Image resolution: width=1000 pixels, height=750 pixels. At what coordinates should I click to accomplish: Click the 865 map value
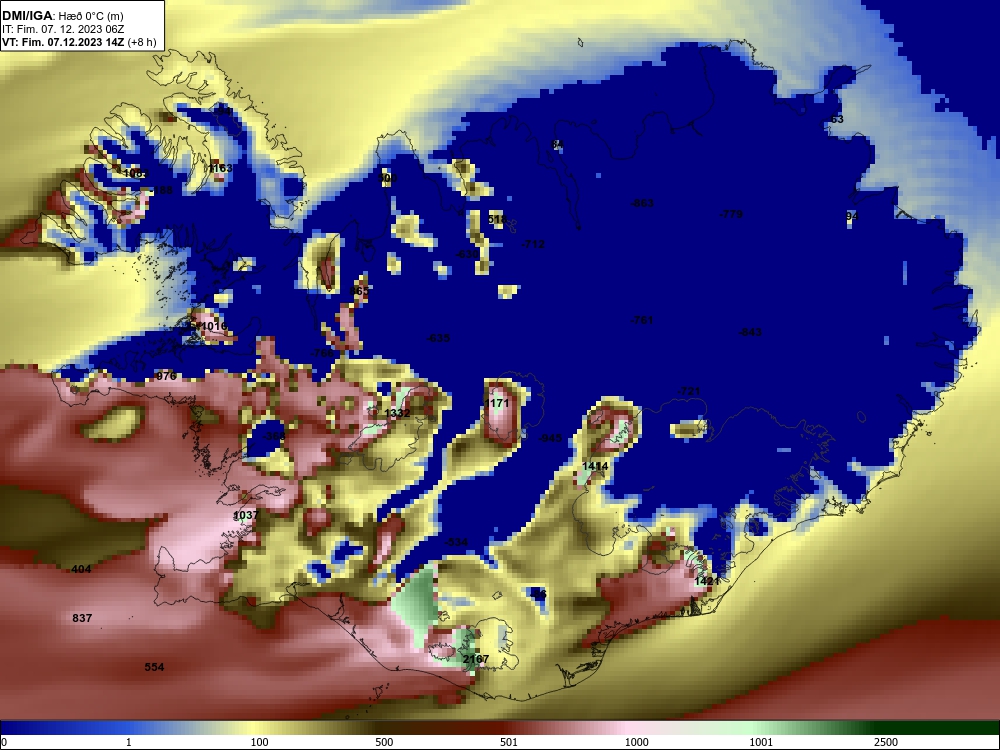click(360, 291)
